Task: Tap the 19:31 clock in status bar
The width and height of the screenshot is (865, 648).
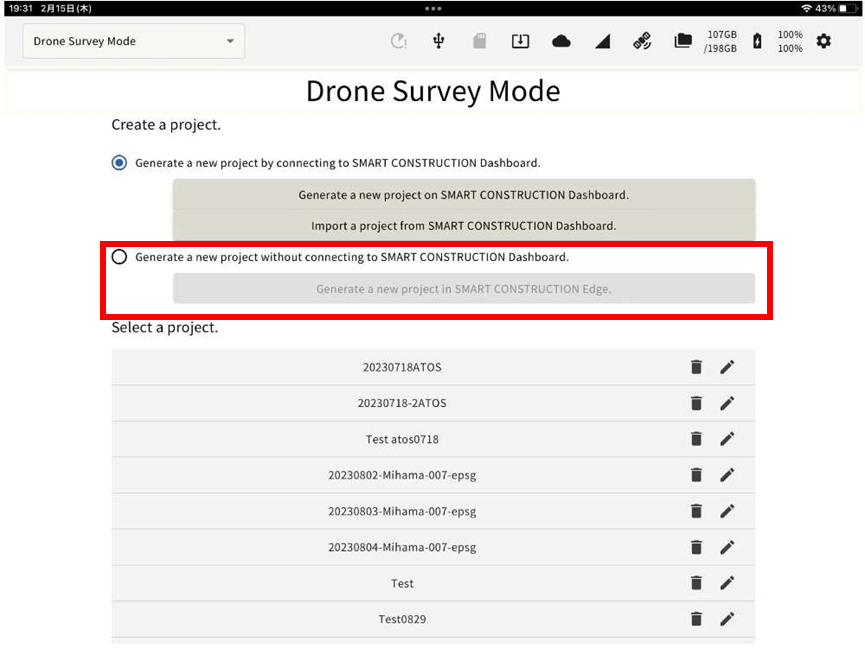Action: 21,8
